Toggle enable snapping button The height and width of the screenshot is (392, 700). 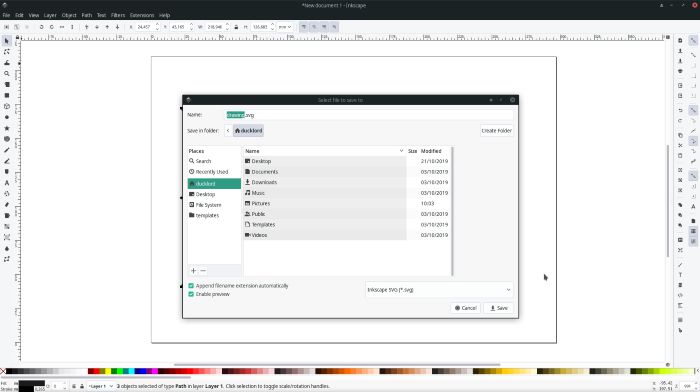[693, 41]
